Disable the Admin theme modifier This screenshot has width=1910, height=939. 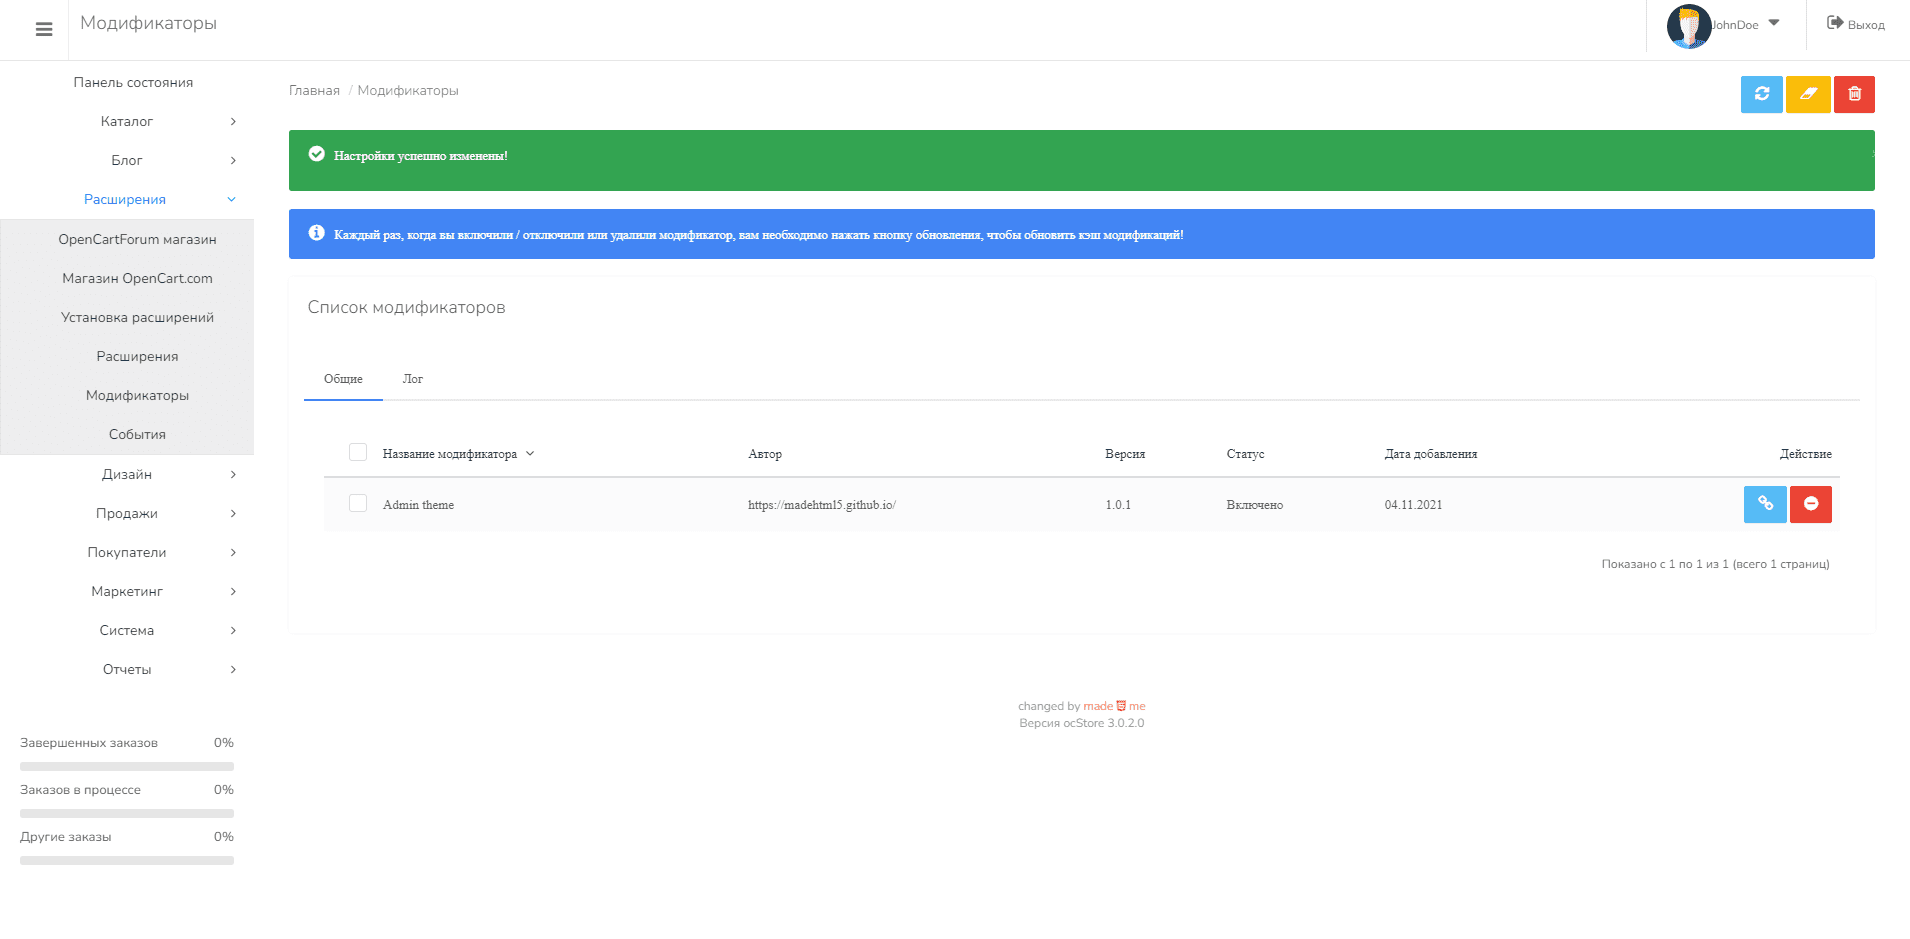point(1811,504)
